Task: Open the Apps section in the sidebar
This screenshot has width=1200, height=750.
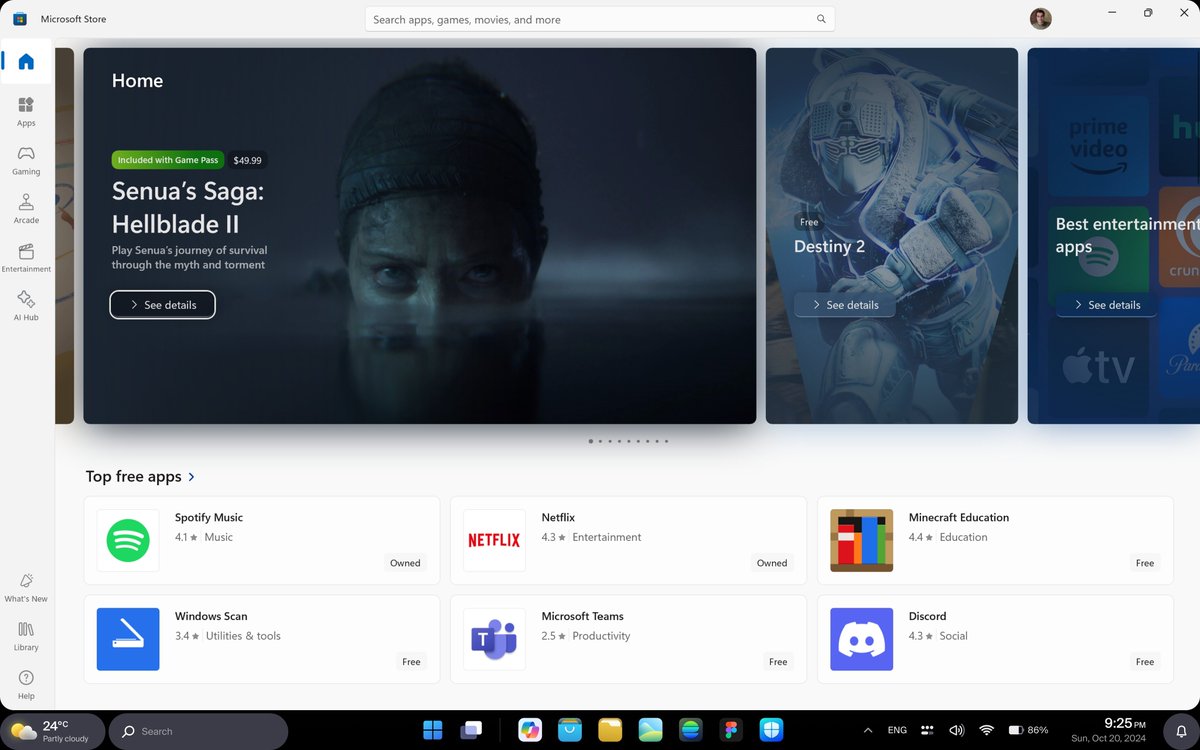Action: point(25,108)
